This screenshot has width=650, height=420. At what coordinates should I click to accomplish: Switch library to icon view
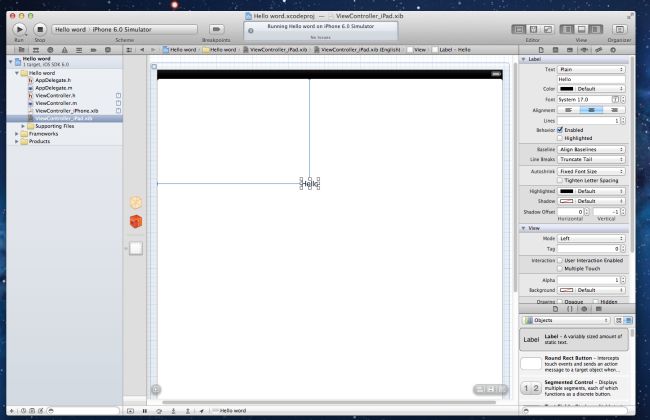pyautogui.click(x=618, y=320)
